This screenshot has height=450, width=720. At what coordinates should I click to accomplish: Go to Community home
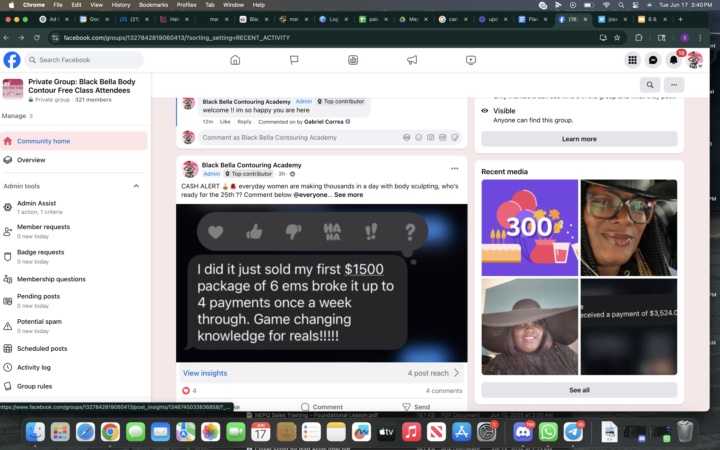point(74,141)
